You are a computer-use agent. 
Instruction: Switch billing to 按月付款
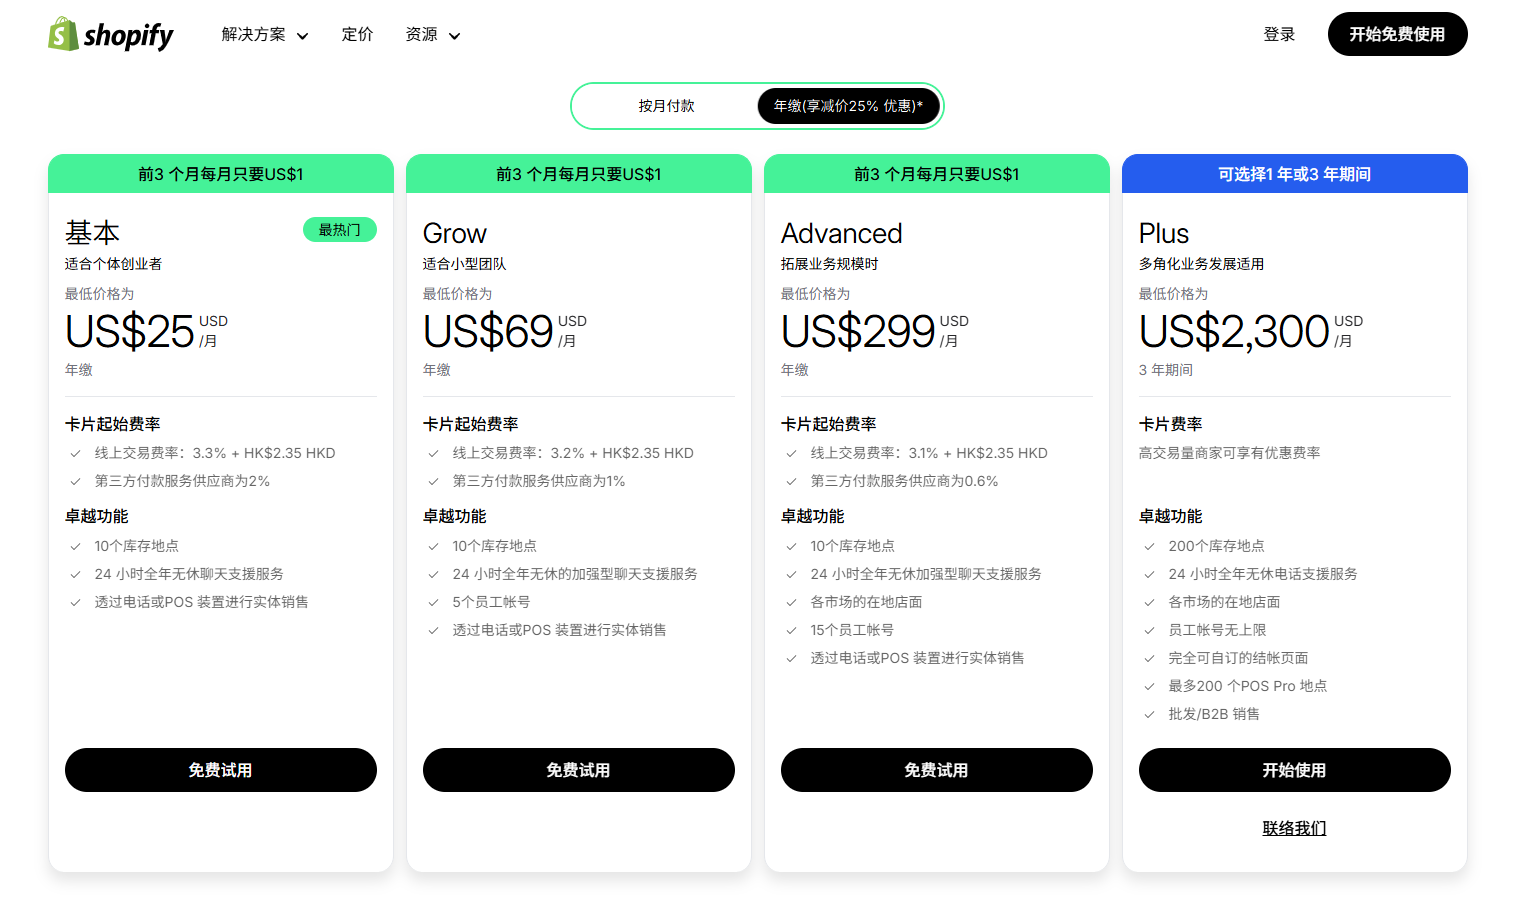tap(665, 105)
